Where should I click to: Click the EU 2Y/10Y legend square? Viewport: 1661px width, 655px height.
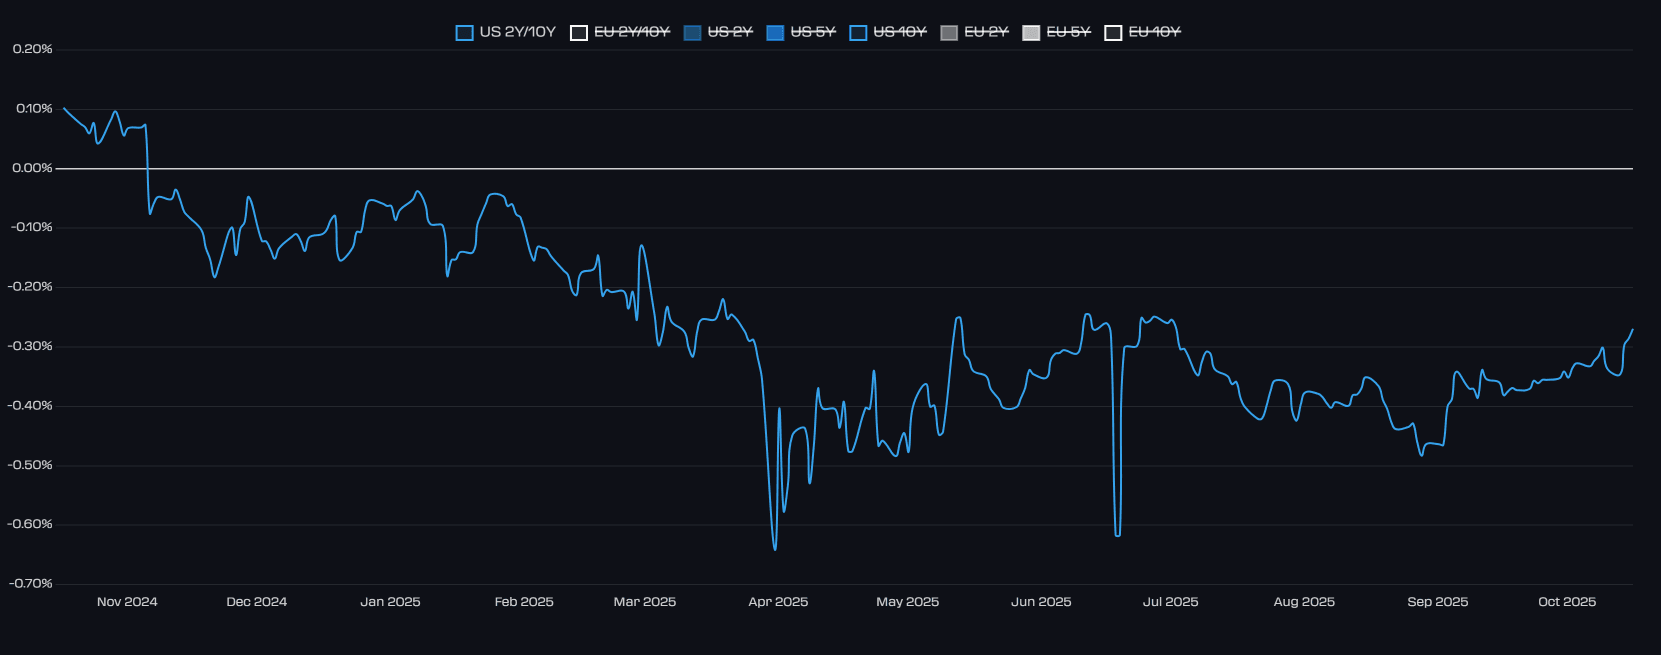[578, 33]
